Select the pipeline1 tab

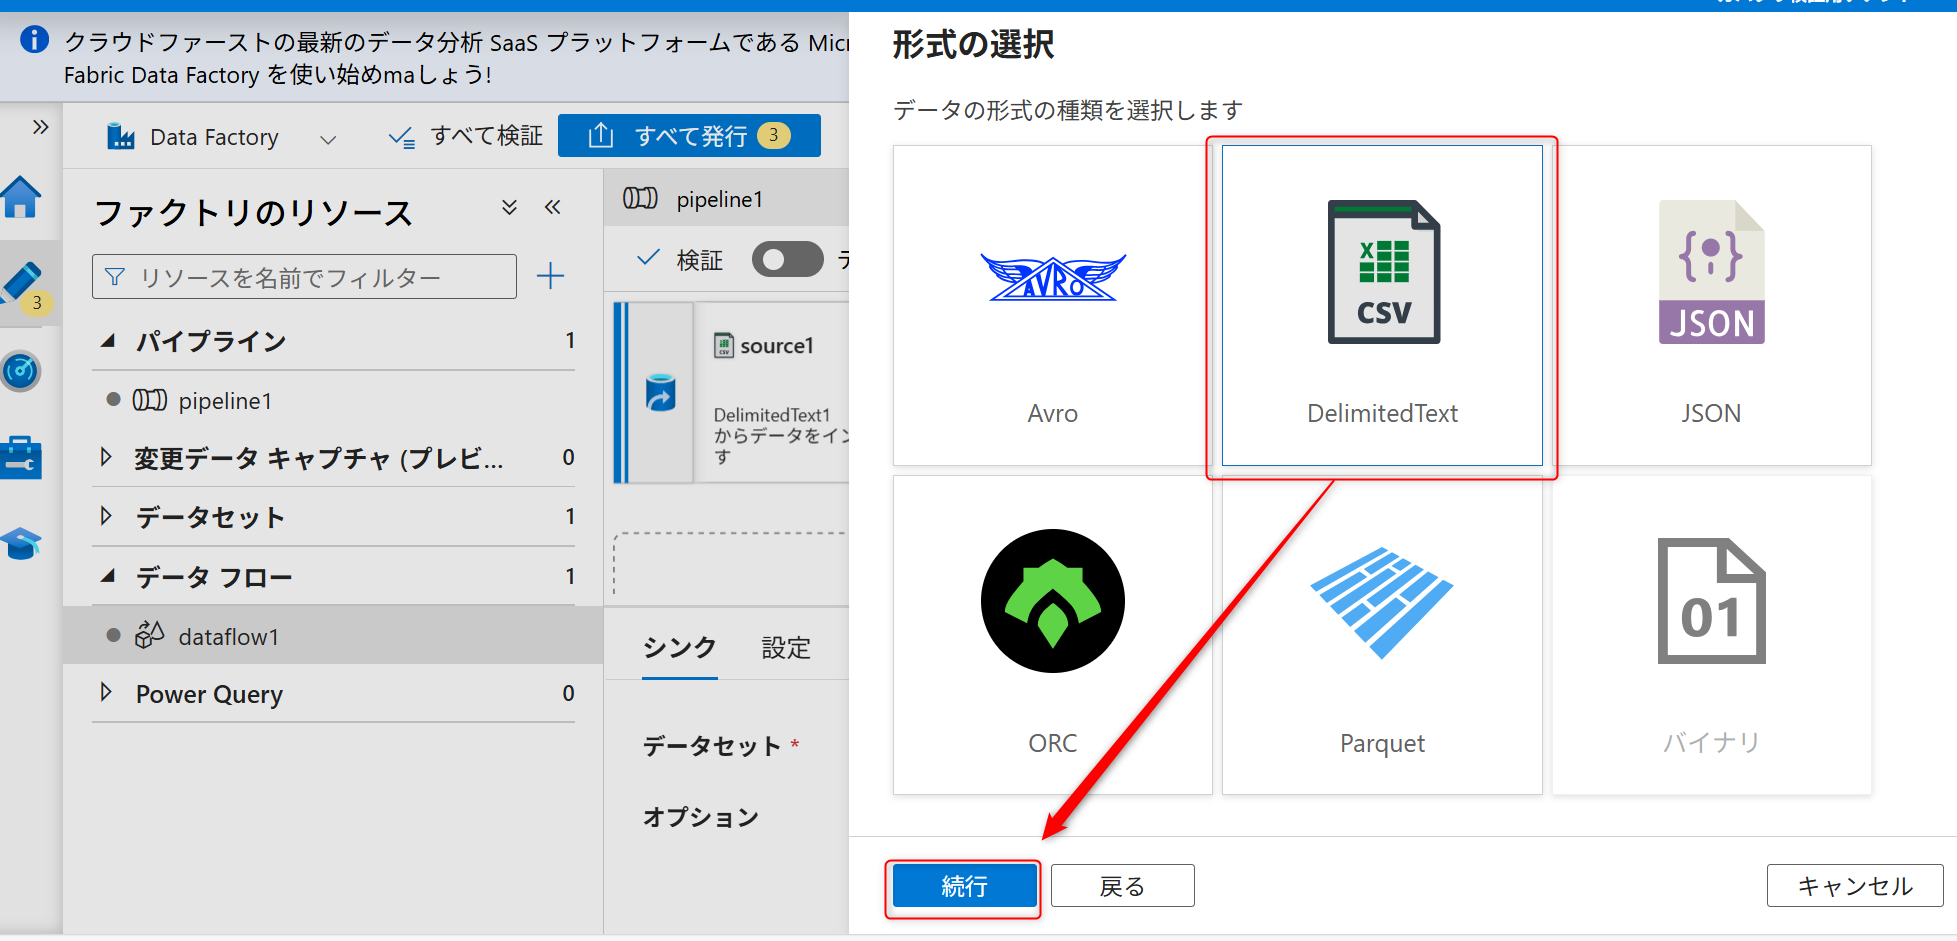723,199
